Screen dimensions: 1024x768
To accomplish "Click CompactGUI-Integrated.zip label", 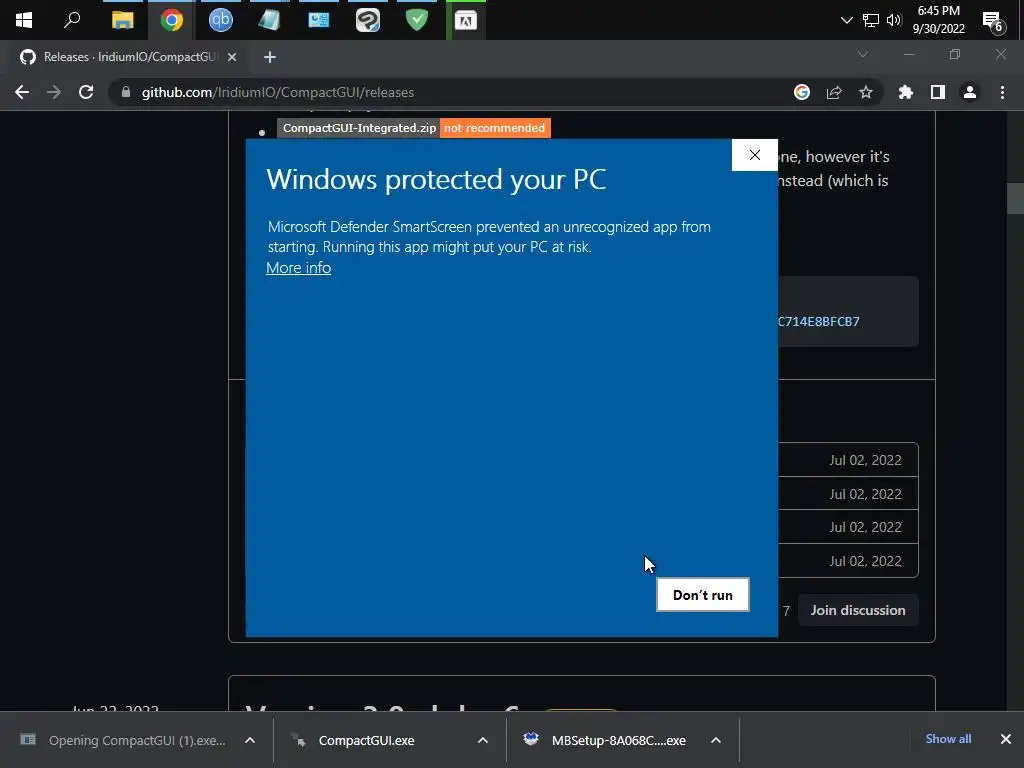I will click(x=359, y=128).
